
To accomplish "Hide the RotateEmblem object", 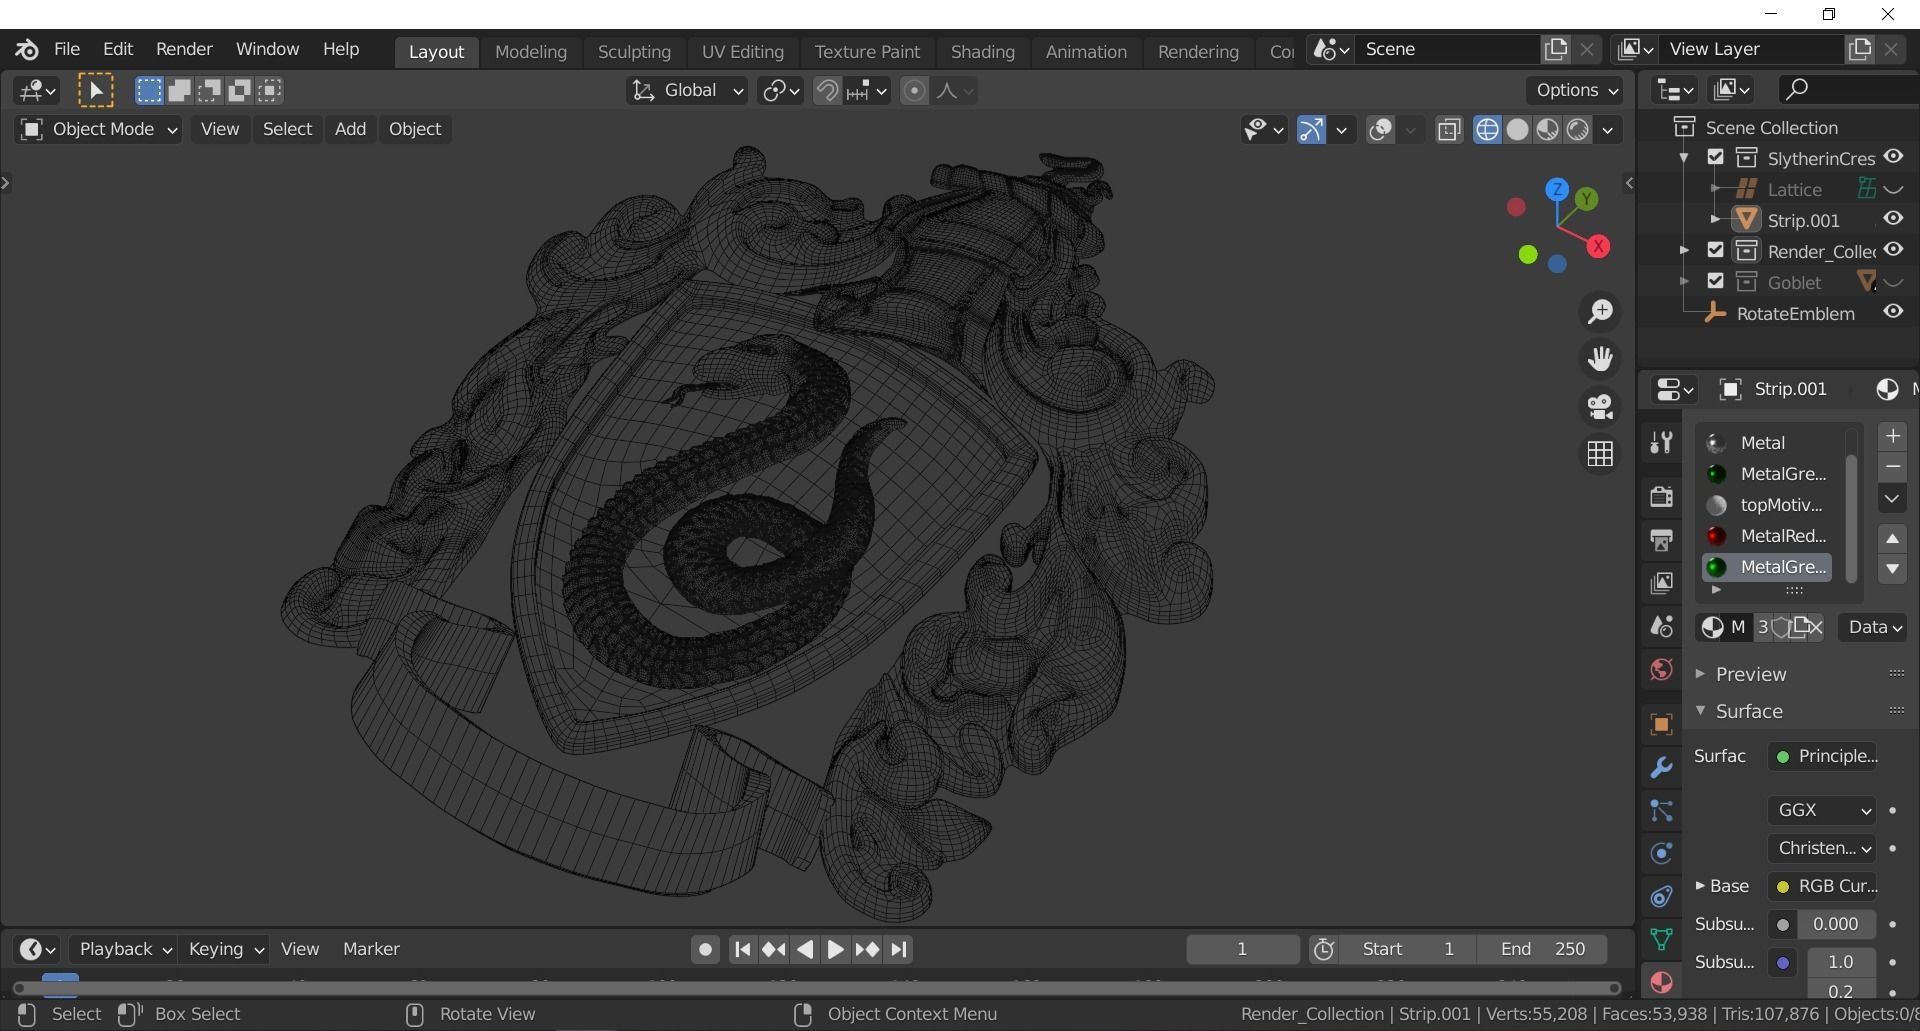I will 1893,312.
